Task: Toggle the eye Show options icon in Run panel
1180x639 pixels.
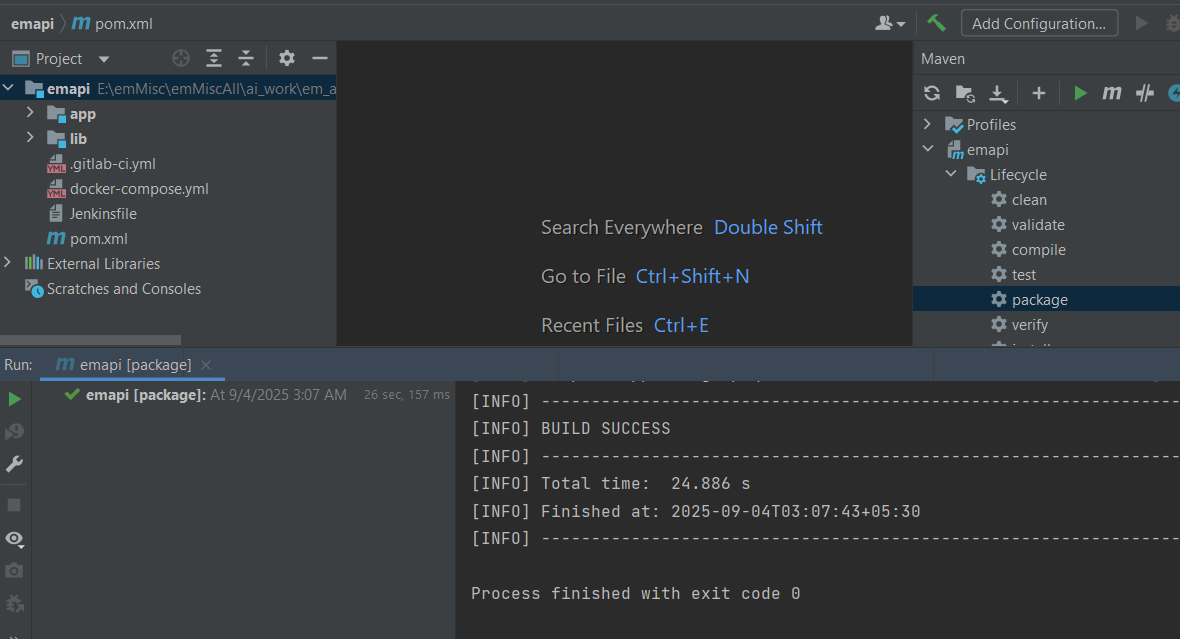Action: click(14, 539)
